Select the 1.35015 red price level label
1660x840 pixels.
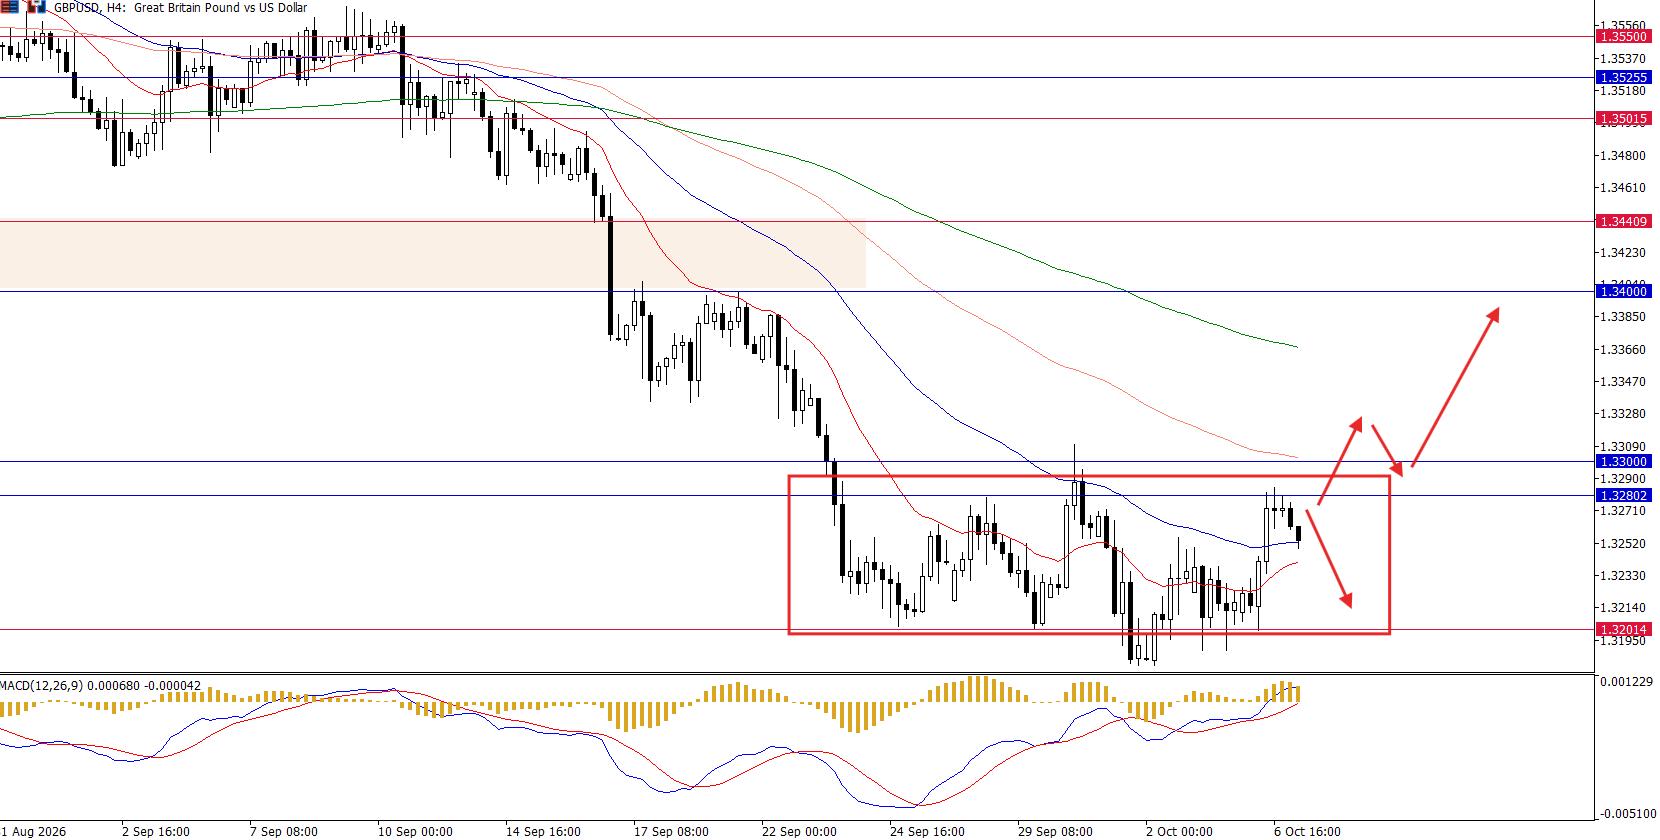(1623, 118)
